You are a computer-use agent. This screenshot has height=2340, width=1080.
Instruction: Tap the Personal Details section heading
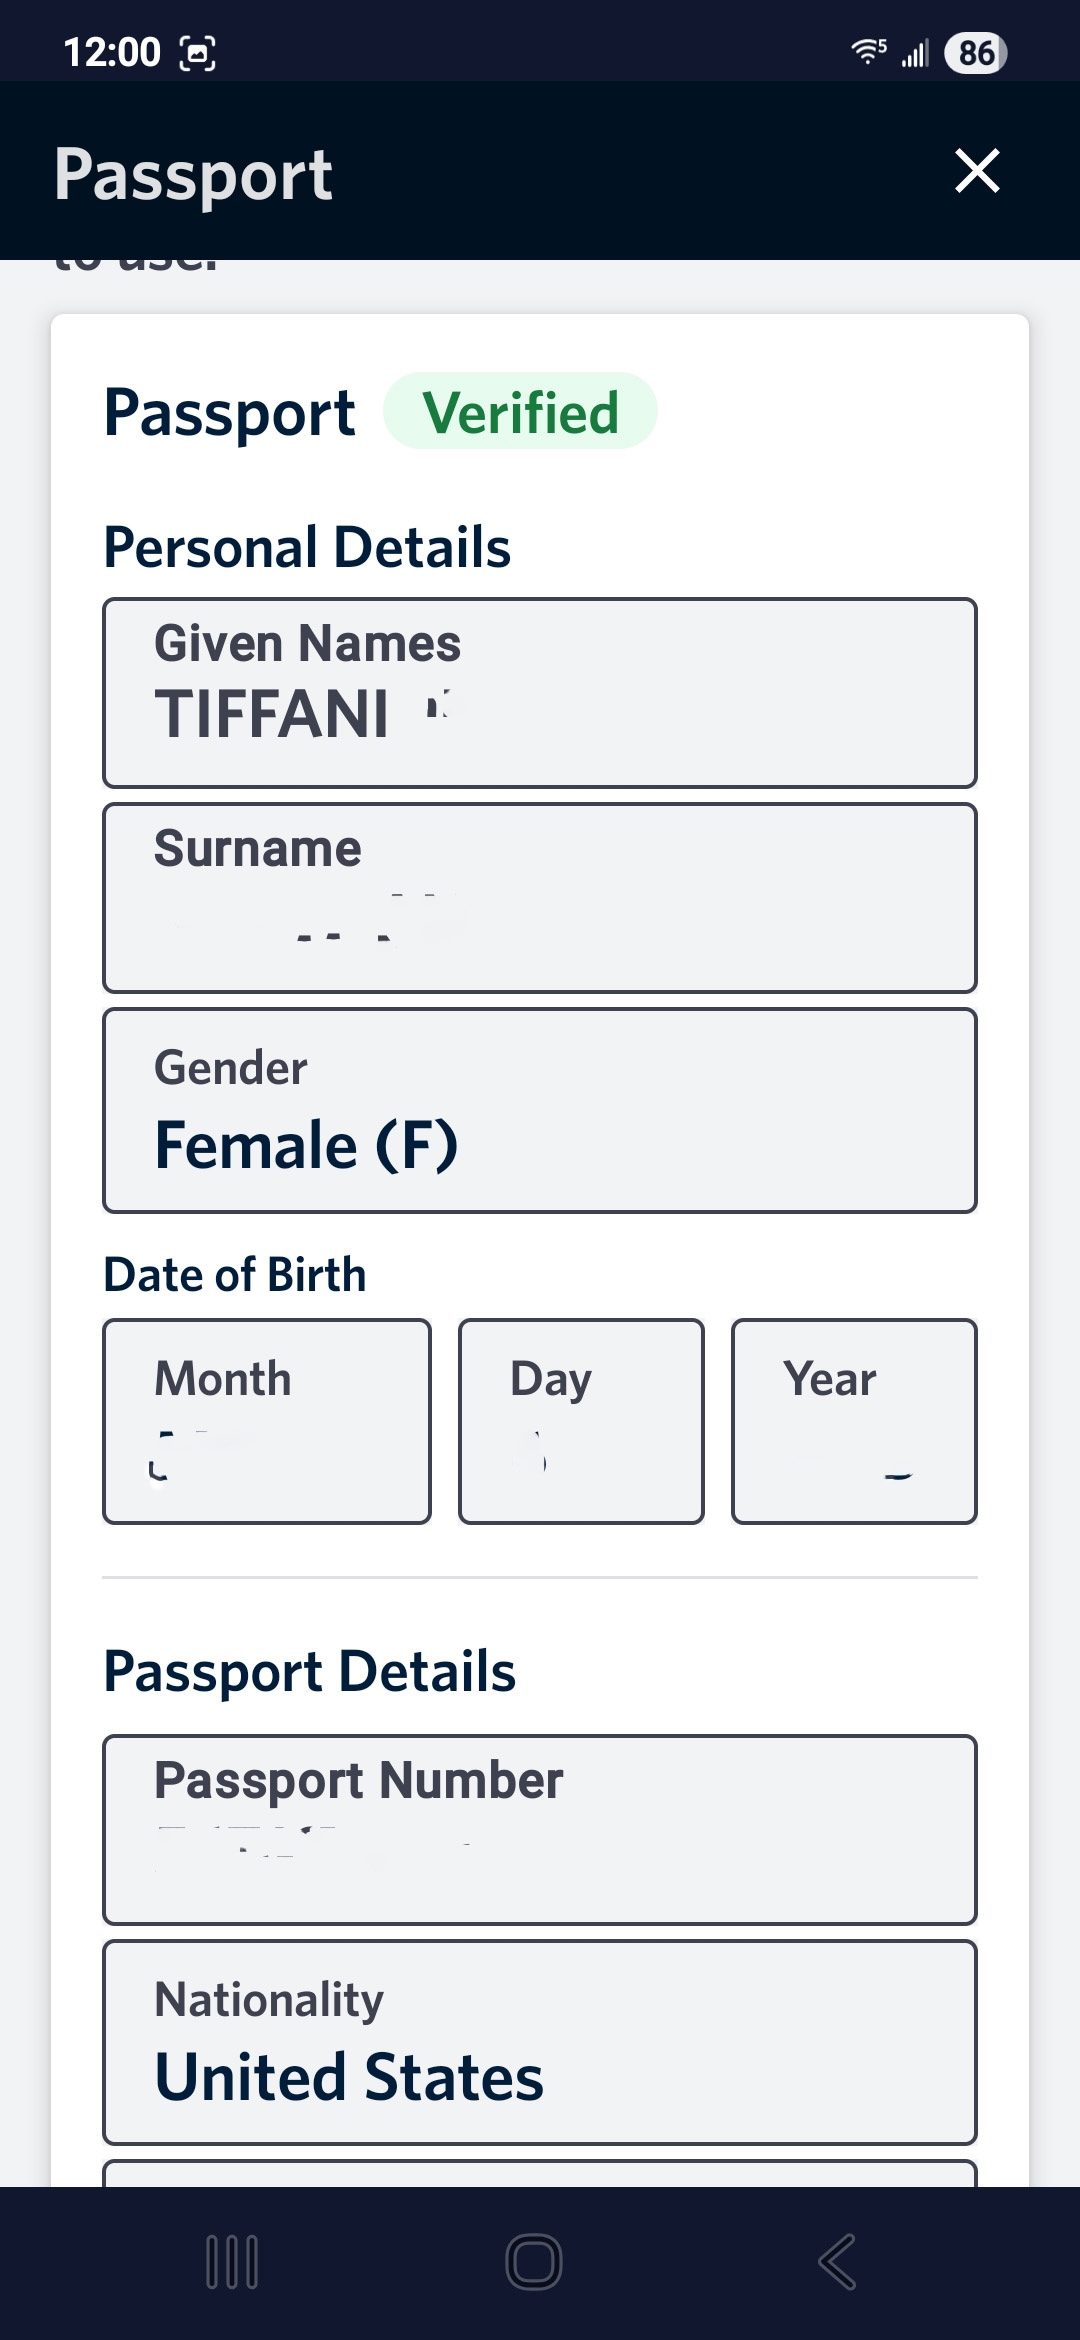[307, 547]
